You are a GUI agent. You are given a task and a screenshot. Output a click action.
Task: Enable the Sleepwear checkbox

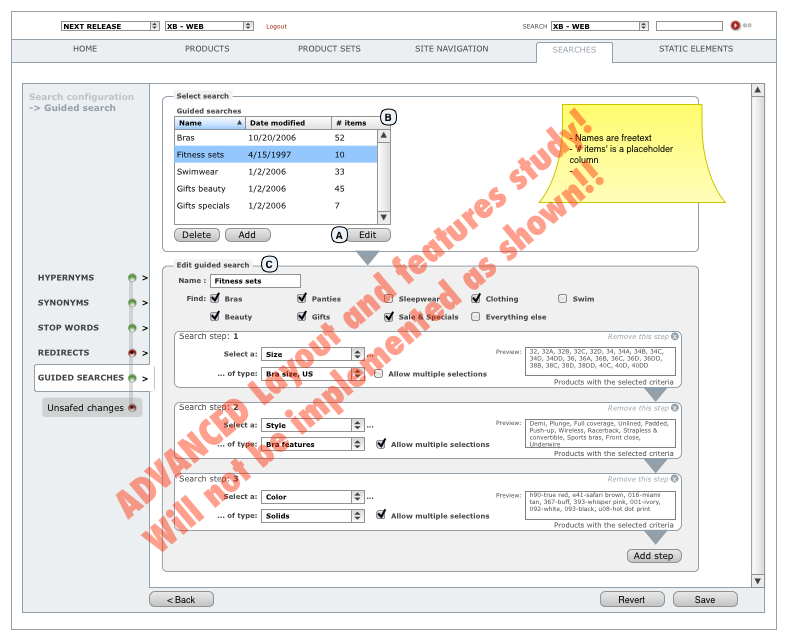point(388,299)
